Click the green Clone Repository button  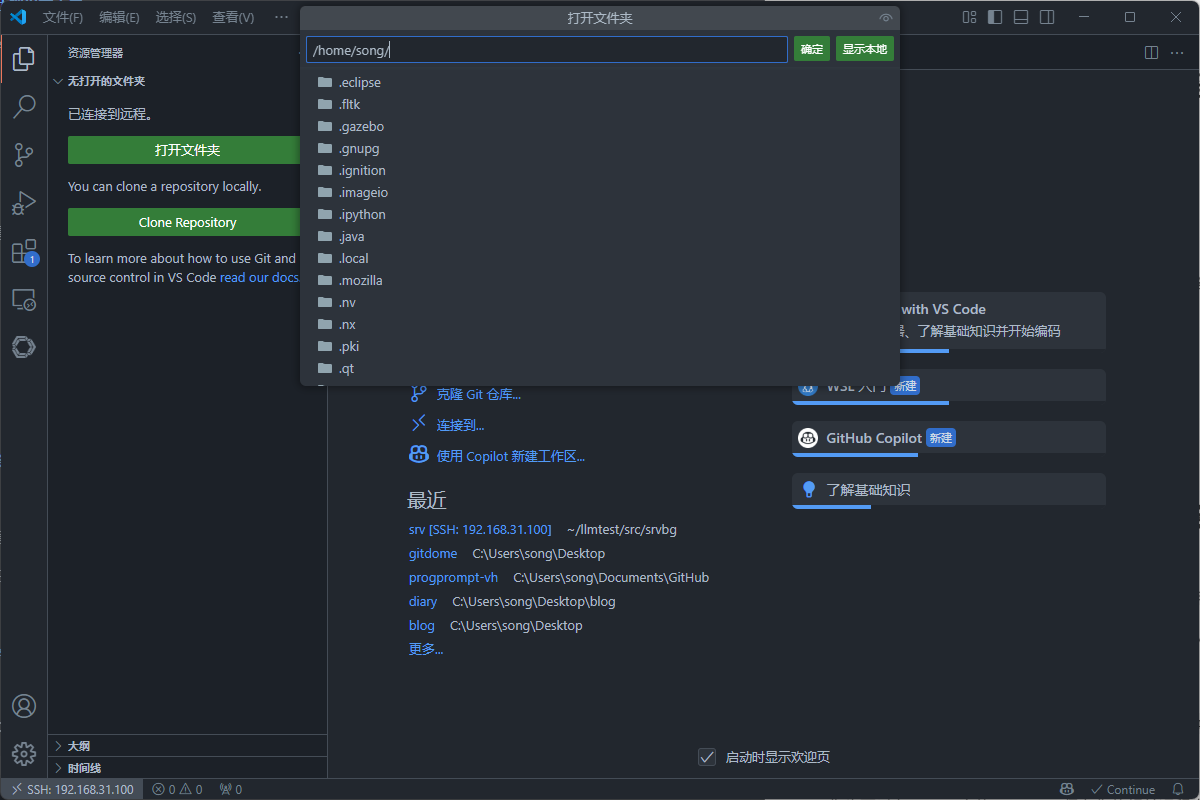tap(187, 222)
